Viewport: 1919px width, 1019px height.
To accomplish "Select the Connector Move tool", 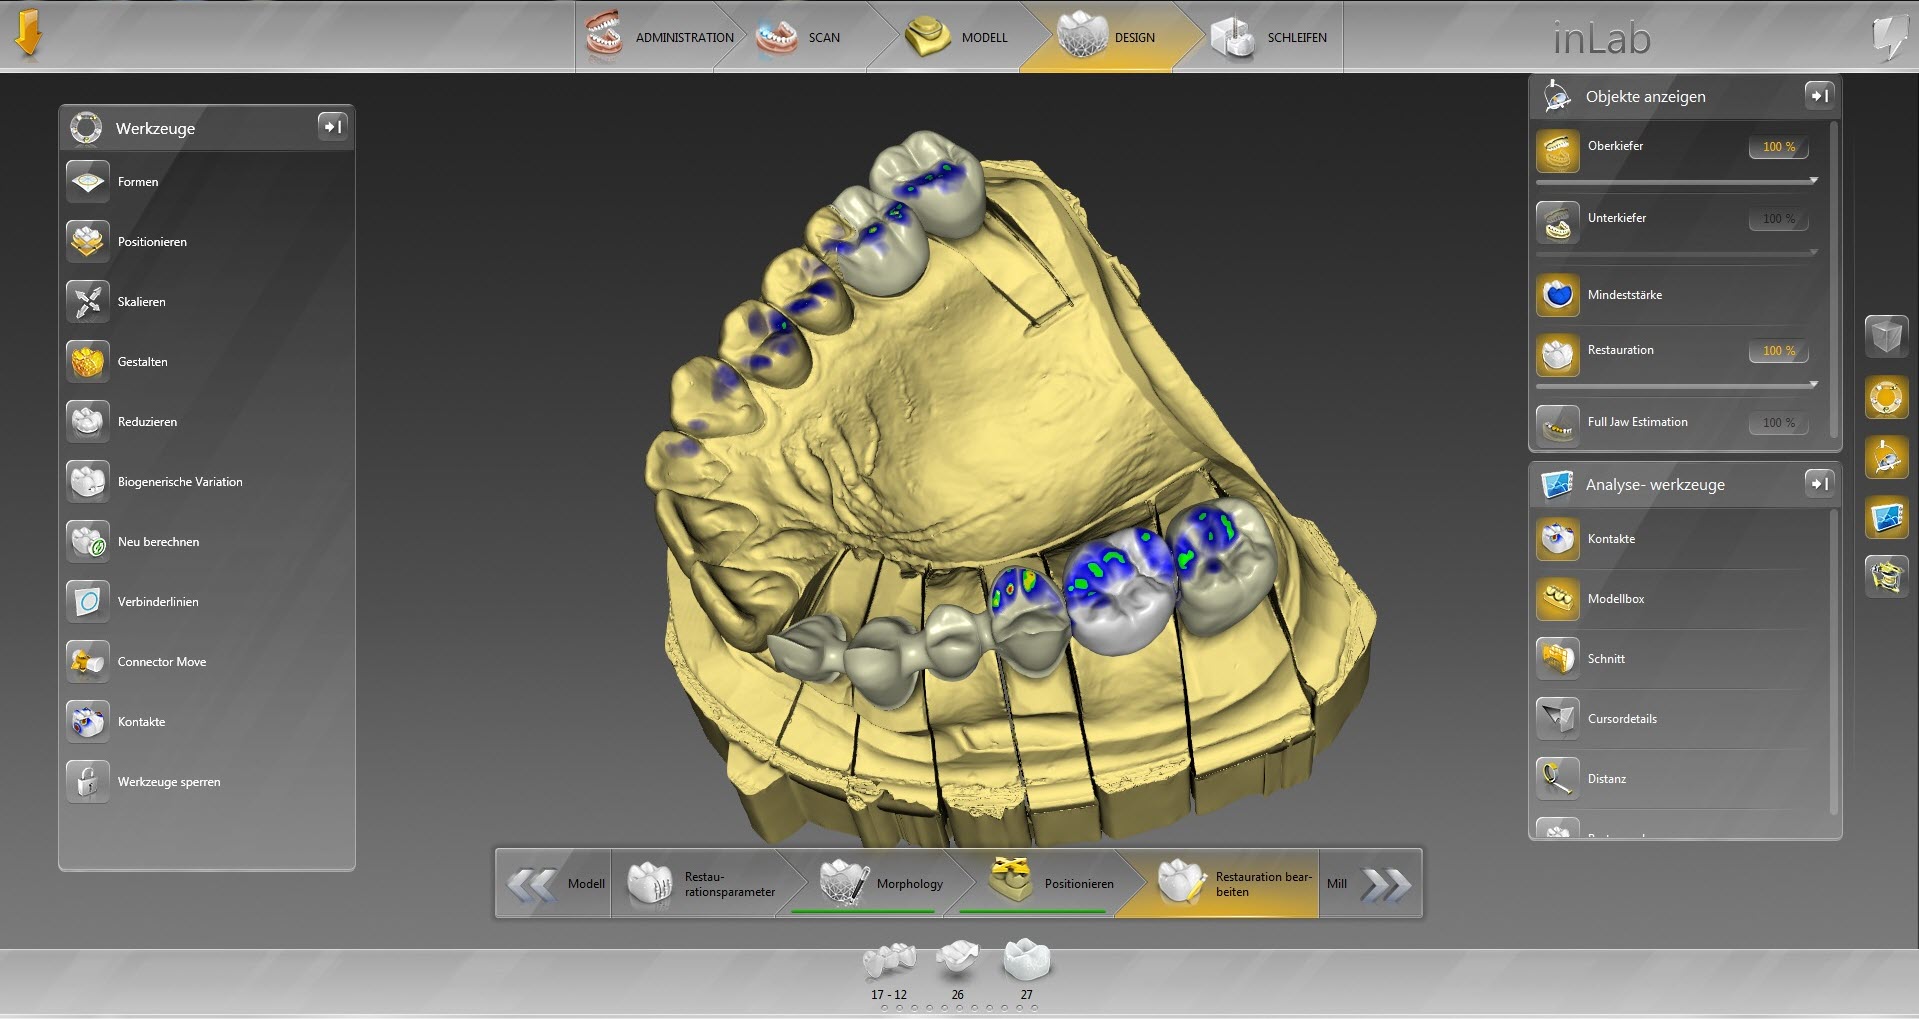I will pos(88,662).
